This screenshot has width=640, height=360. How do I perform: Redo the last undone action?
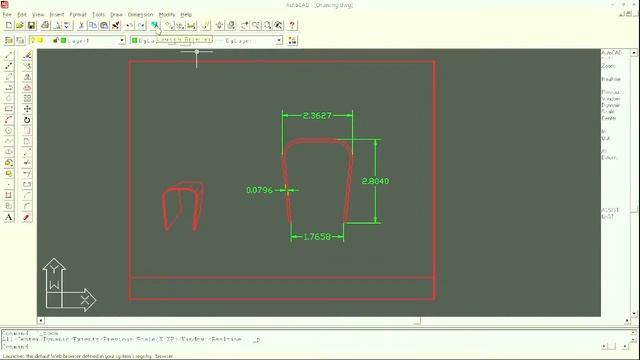coord(141,26)
